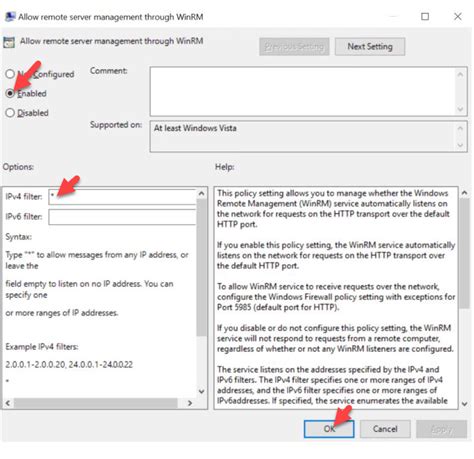Image resolution: width=474 pixels, height=459 pixels.
Task: Click the Supported on box up arrow
Action: pos(461,128)
